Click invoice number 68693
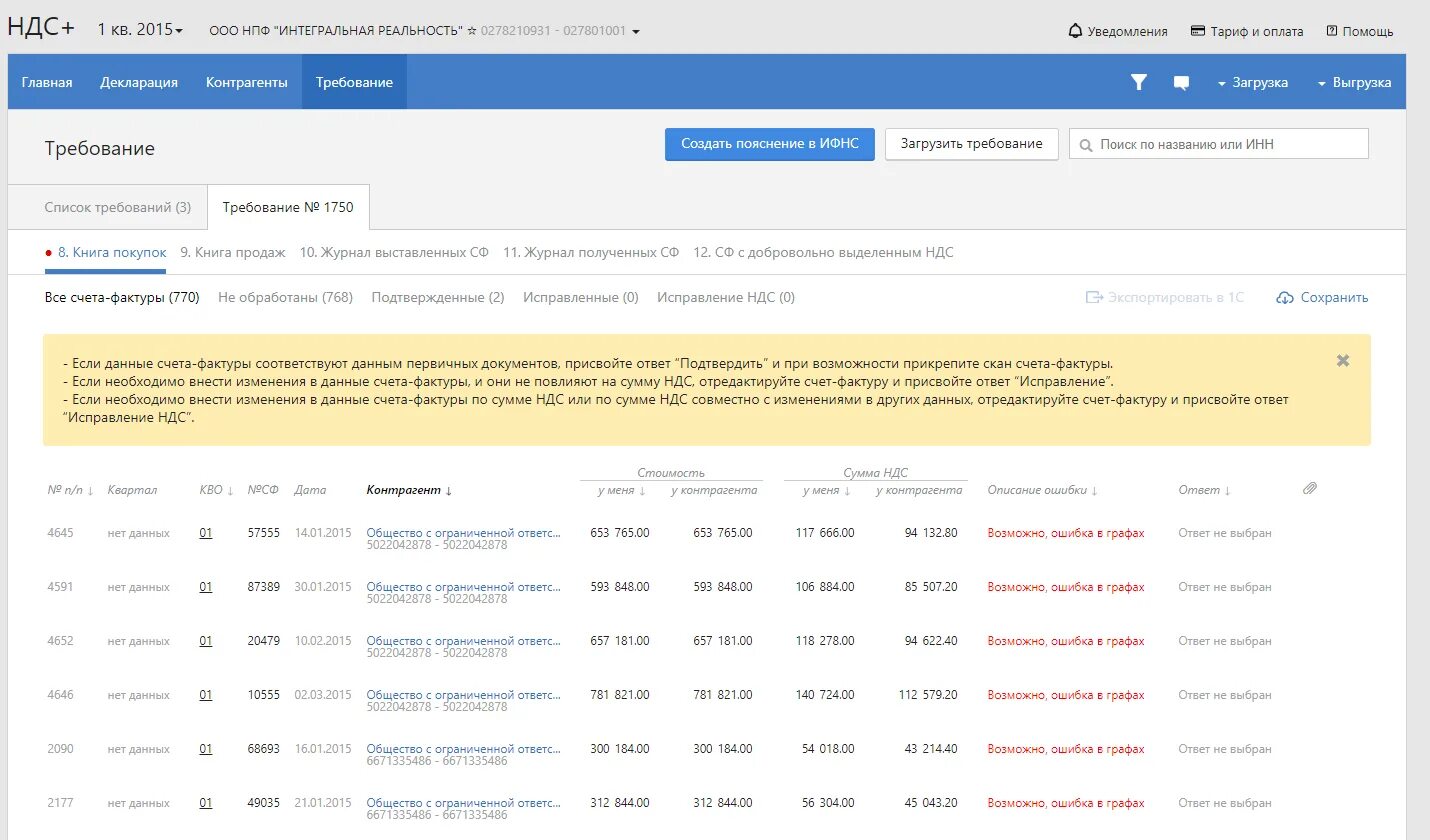Screen dimensions: 1430x840 (x=264, y=749)
